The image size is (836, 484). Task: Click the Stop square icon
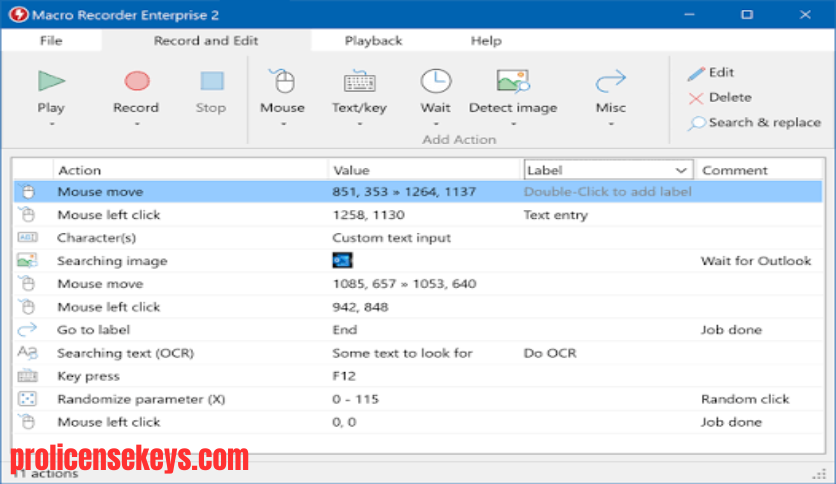[212, 81]
